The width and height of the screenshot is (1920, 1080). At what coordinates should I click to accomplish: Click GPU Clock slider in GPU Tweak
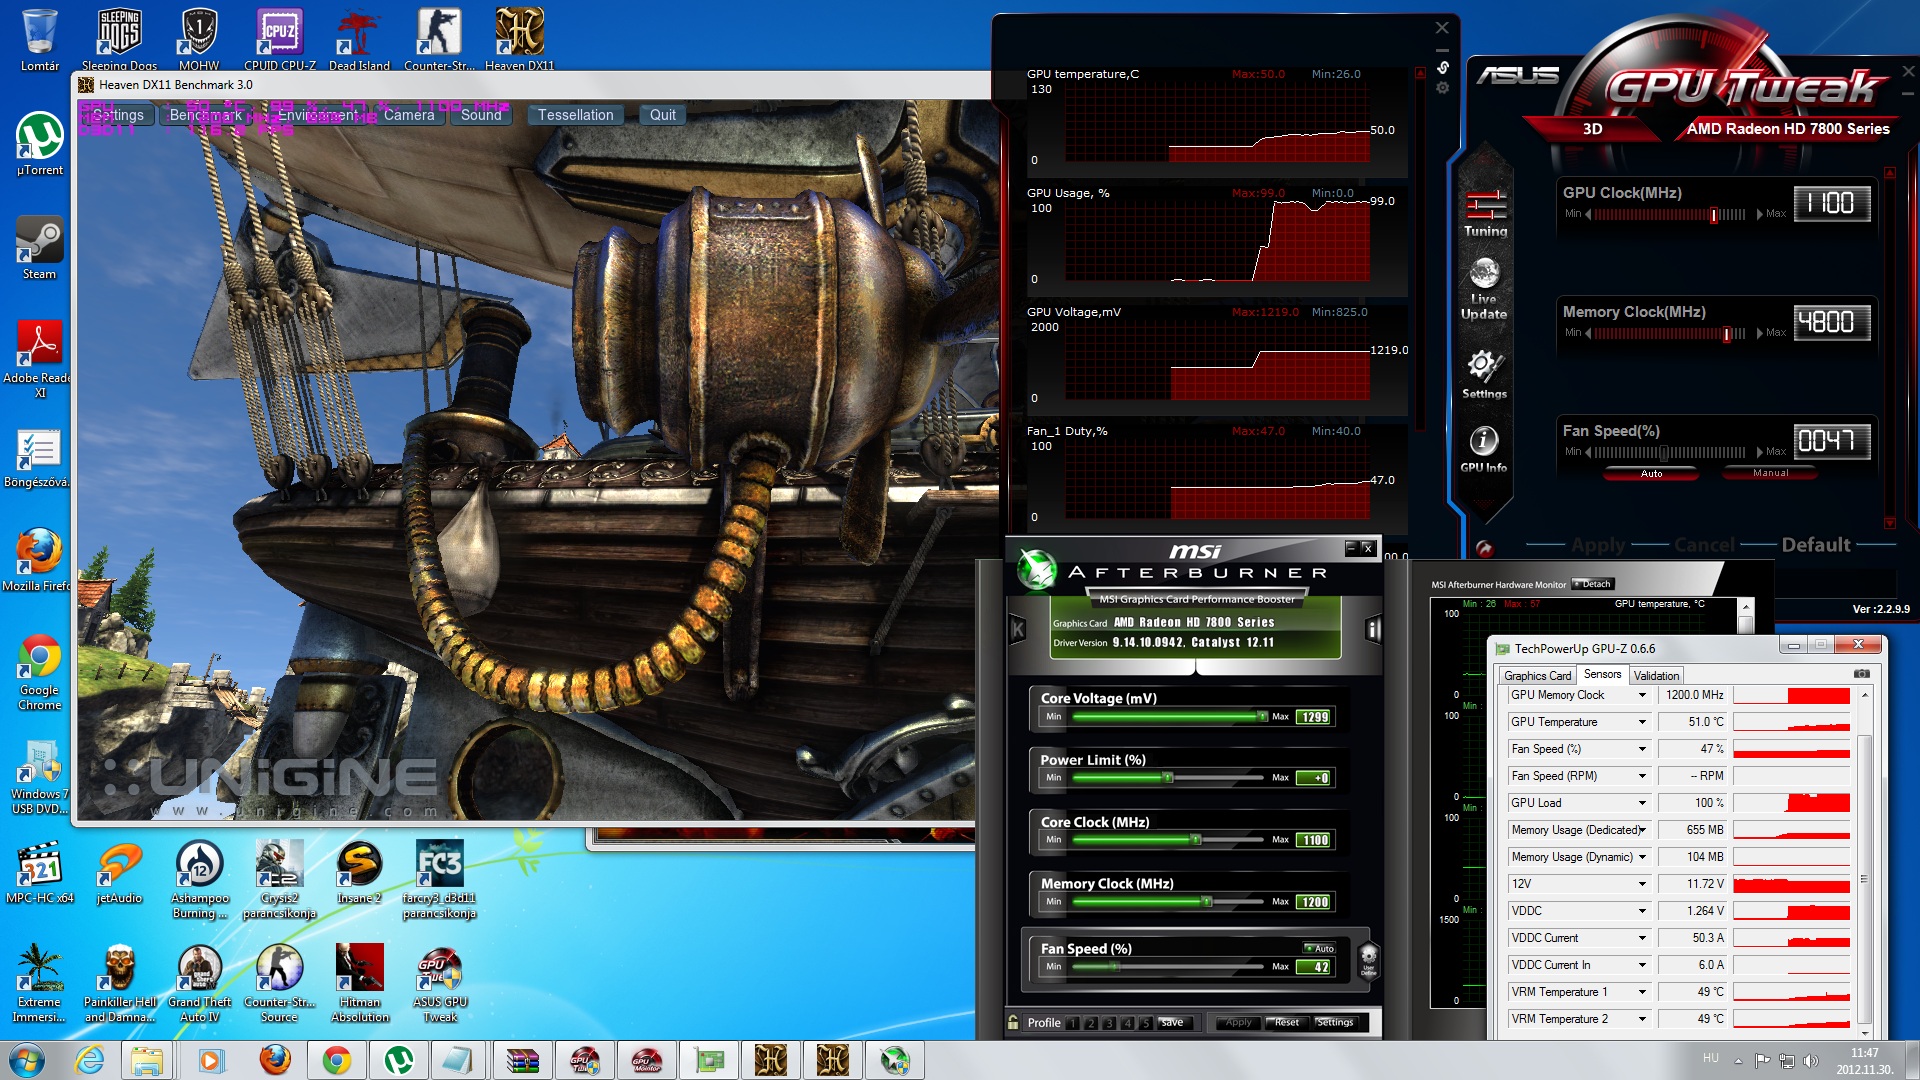coord(1670,215)
